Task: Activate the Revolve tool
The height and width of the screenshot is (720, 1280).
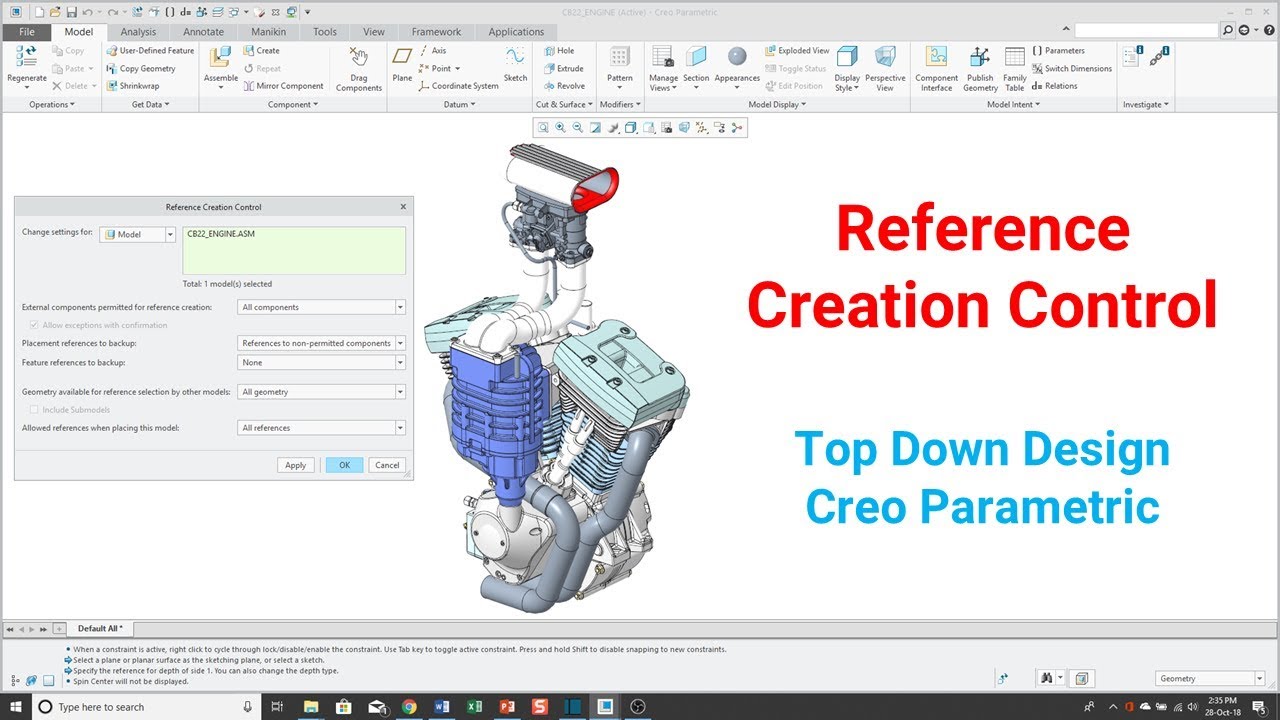Action: (x=564, y=86)
